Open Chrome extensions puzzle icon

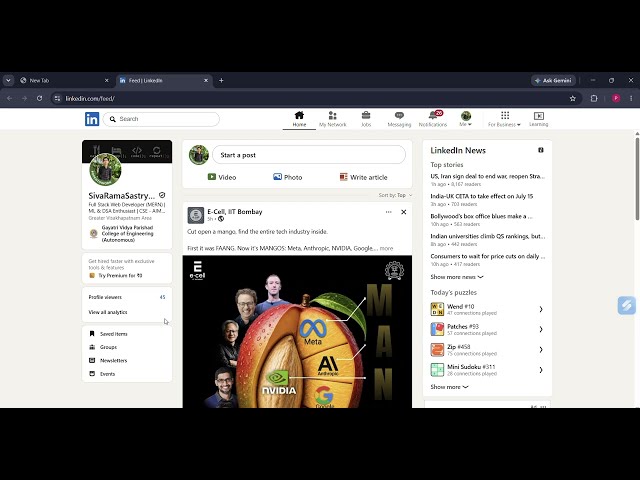click(x=594, y=98)
